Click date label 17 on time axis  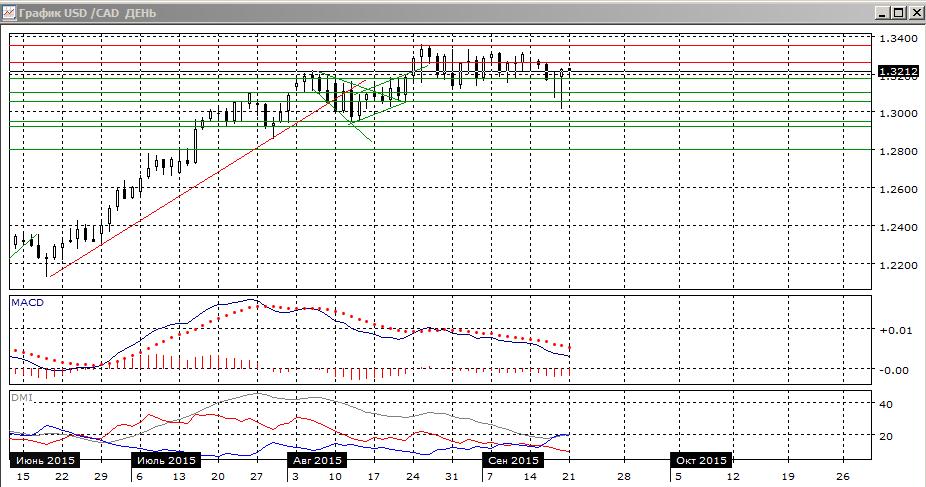pos(374,477)
